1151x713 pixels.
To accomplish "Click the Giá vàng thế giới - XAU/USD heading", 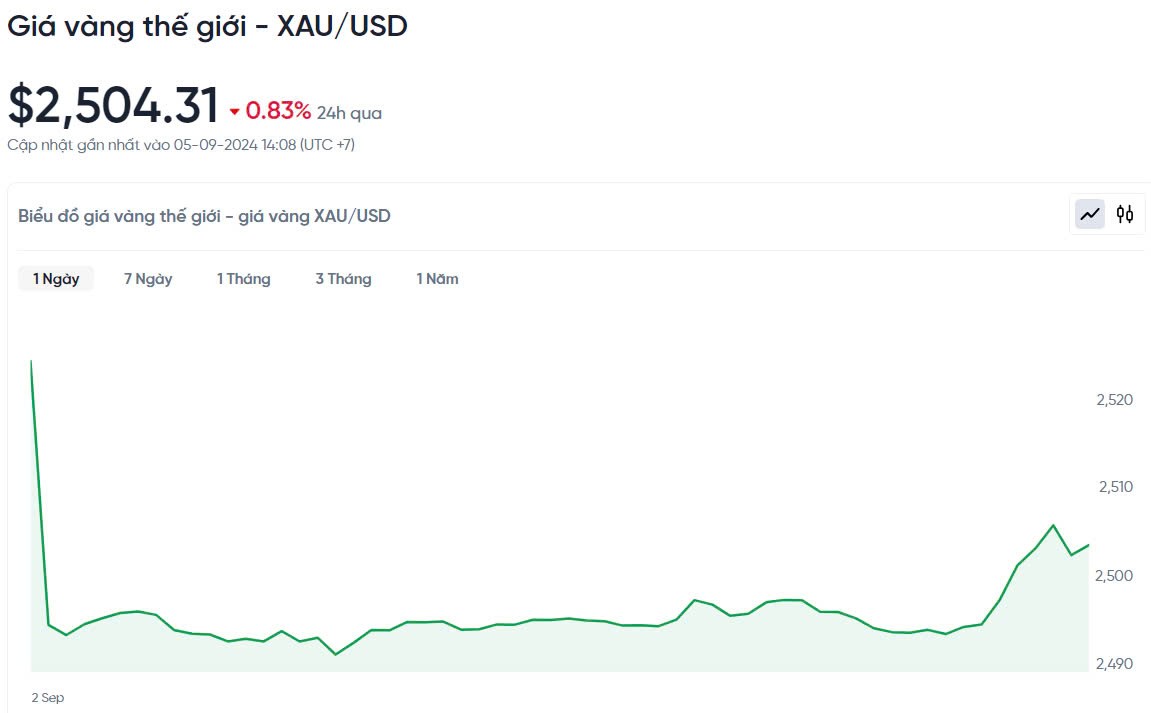I will tap(208, 27).
